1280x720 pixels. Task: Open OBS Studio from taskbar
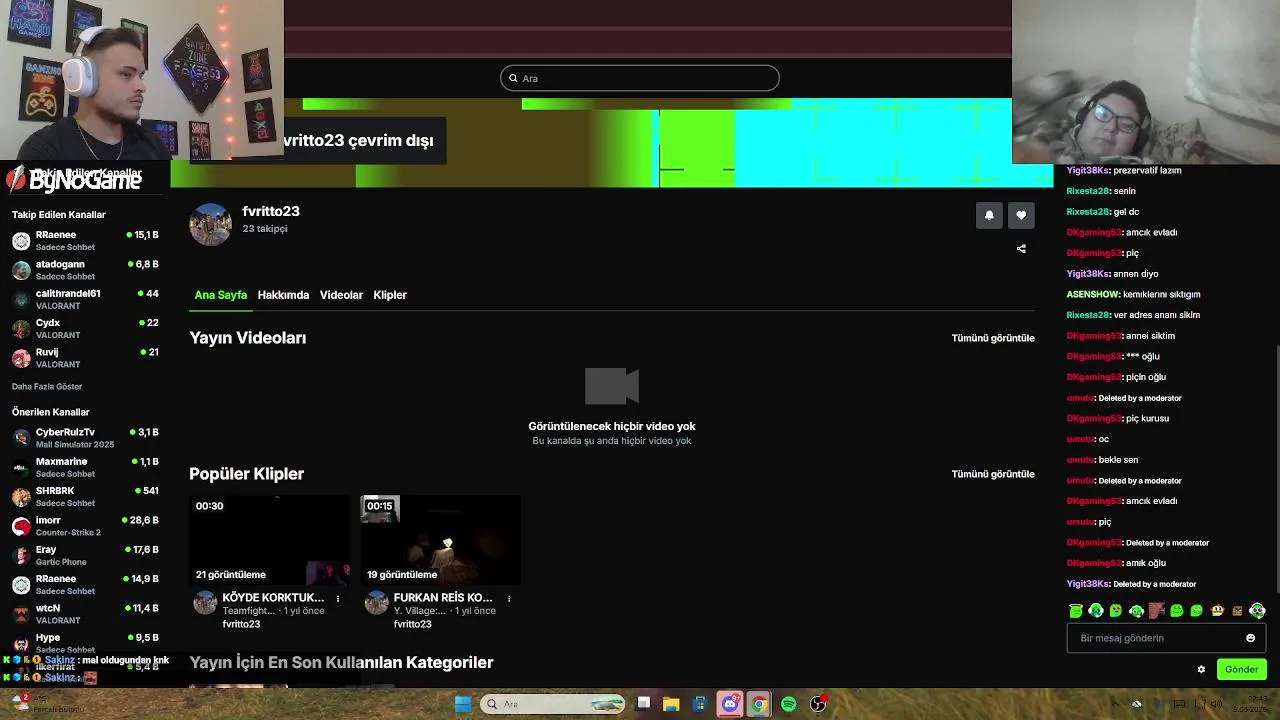point(818,704)
